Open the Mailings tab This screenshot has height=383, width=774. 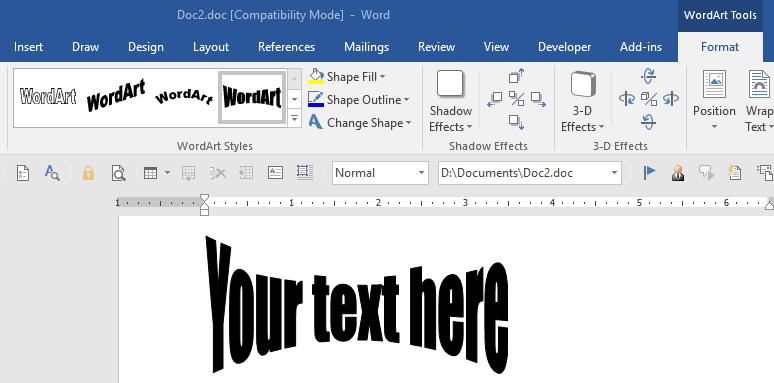(x=366, y=47)
